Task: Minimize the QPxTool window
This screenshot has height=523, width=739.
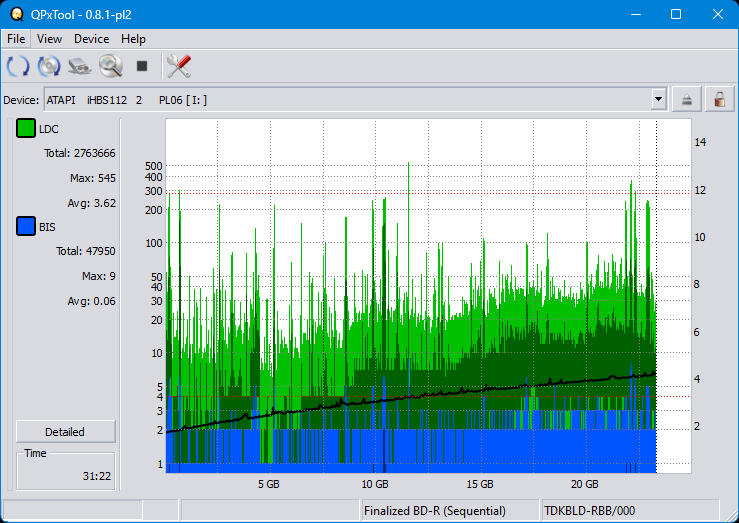Action: [636, 14]
